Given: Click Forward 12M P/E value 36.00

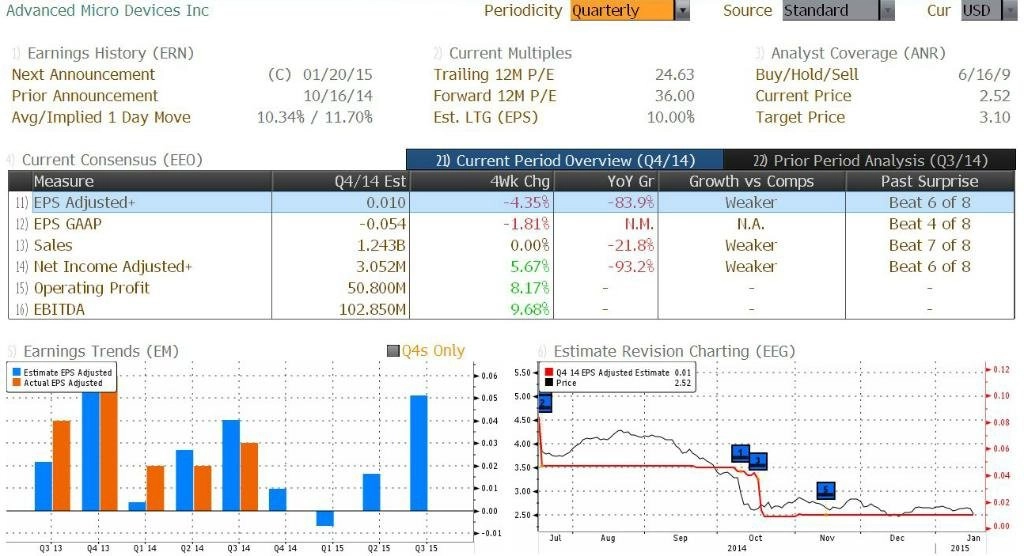Looking at the screenshot, I should (x=675, y=96).
